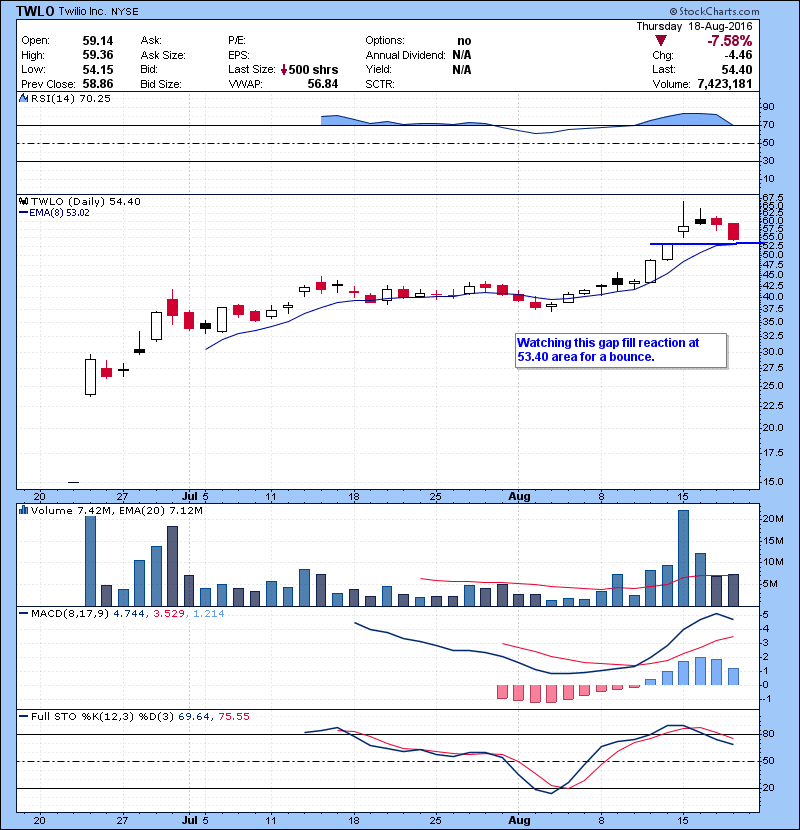Click the Options value 'no'
The width and height of the screenshot is (800, 830).
click(464, 41)
